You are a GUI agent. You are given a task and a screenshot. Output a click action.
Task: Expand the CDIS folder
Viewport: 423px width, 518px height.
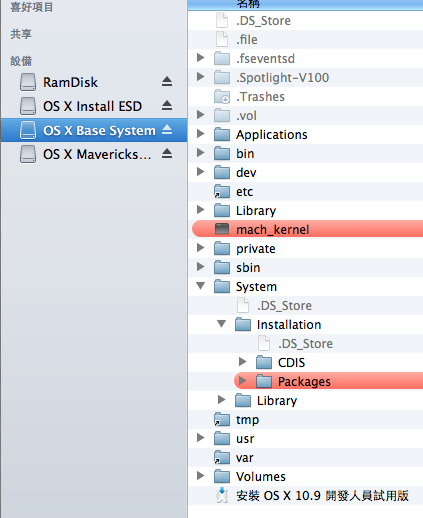243,362
